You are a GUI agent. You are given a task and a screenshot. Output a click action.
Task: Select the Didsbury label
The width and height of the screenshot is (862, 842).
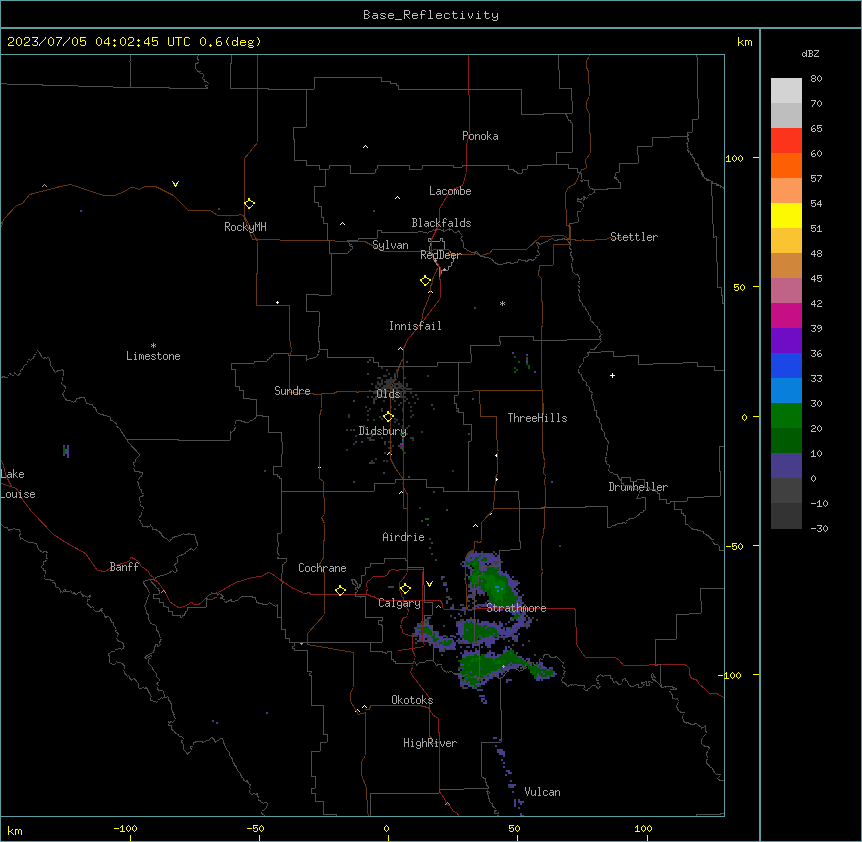[x=383, y=431]
